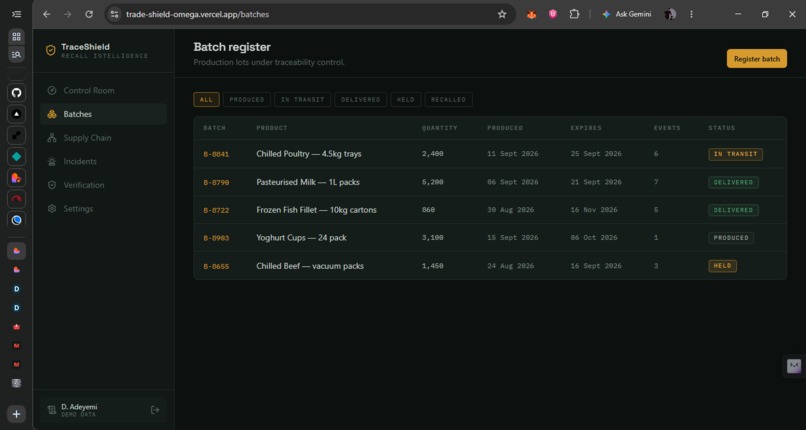Switch to the teal diamond tab
This screenshot has width=806, height=430.
pyautogui.click(x=16, y=157)
